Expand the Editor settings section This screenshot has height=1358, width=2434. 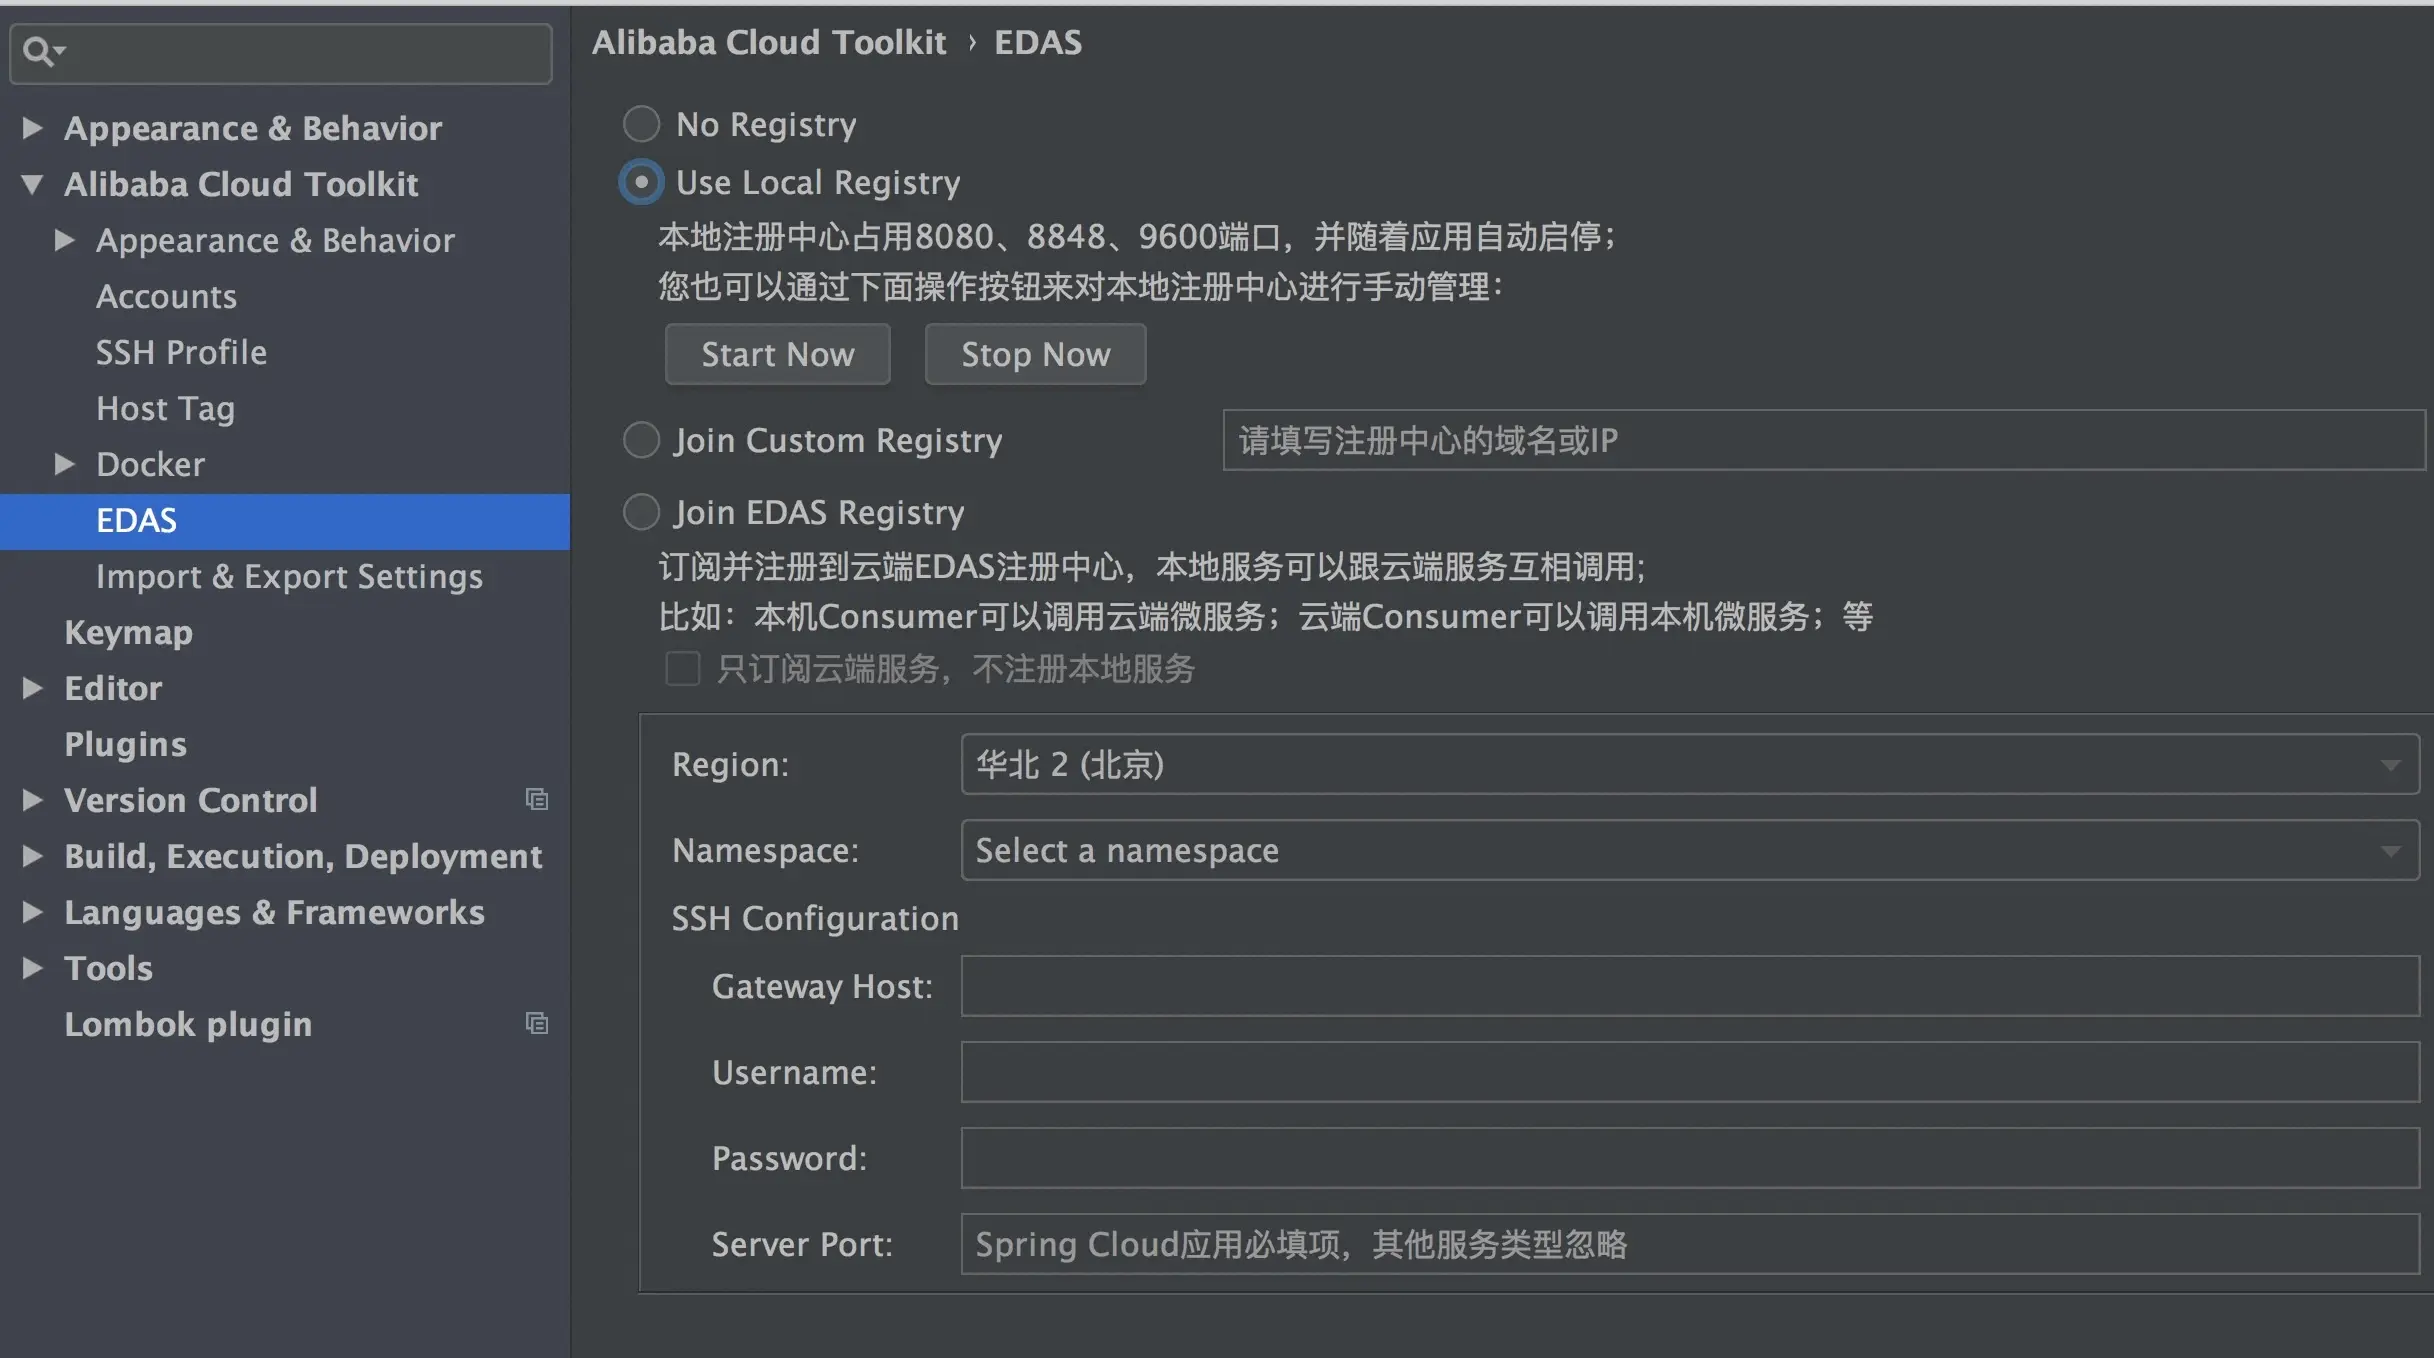point(32,688)
